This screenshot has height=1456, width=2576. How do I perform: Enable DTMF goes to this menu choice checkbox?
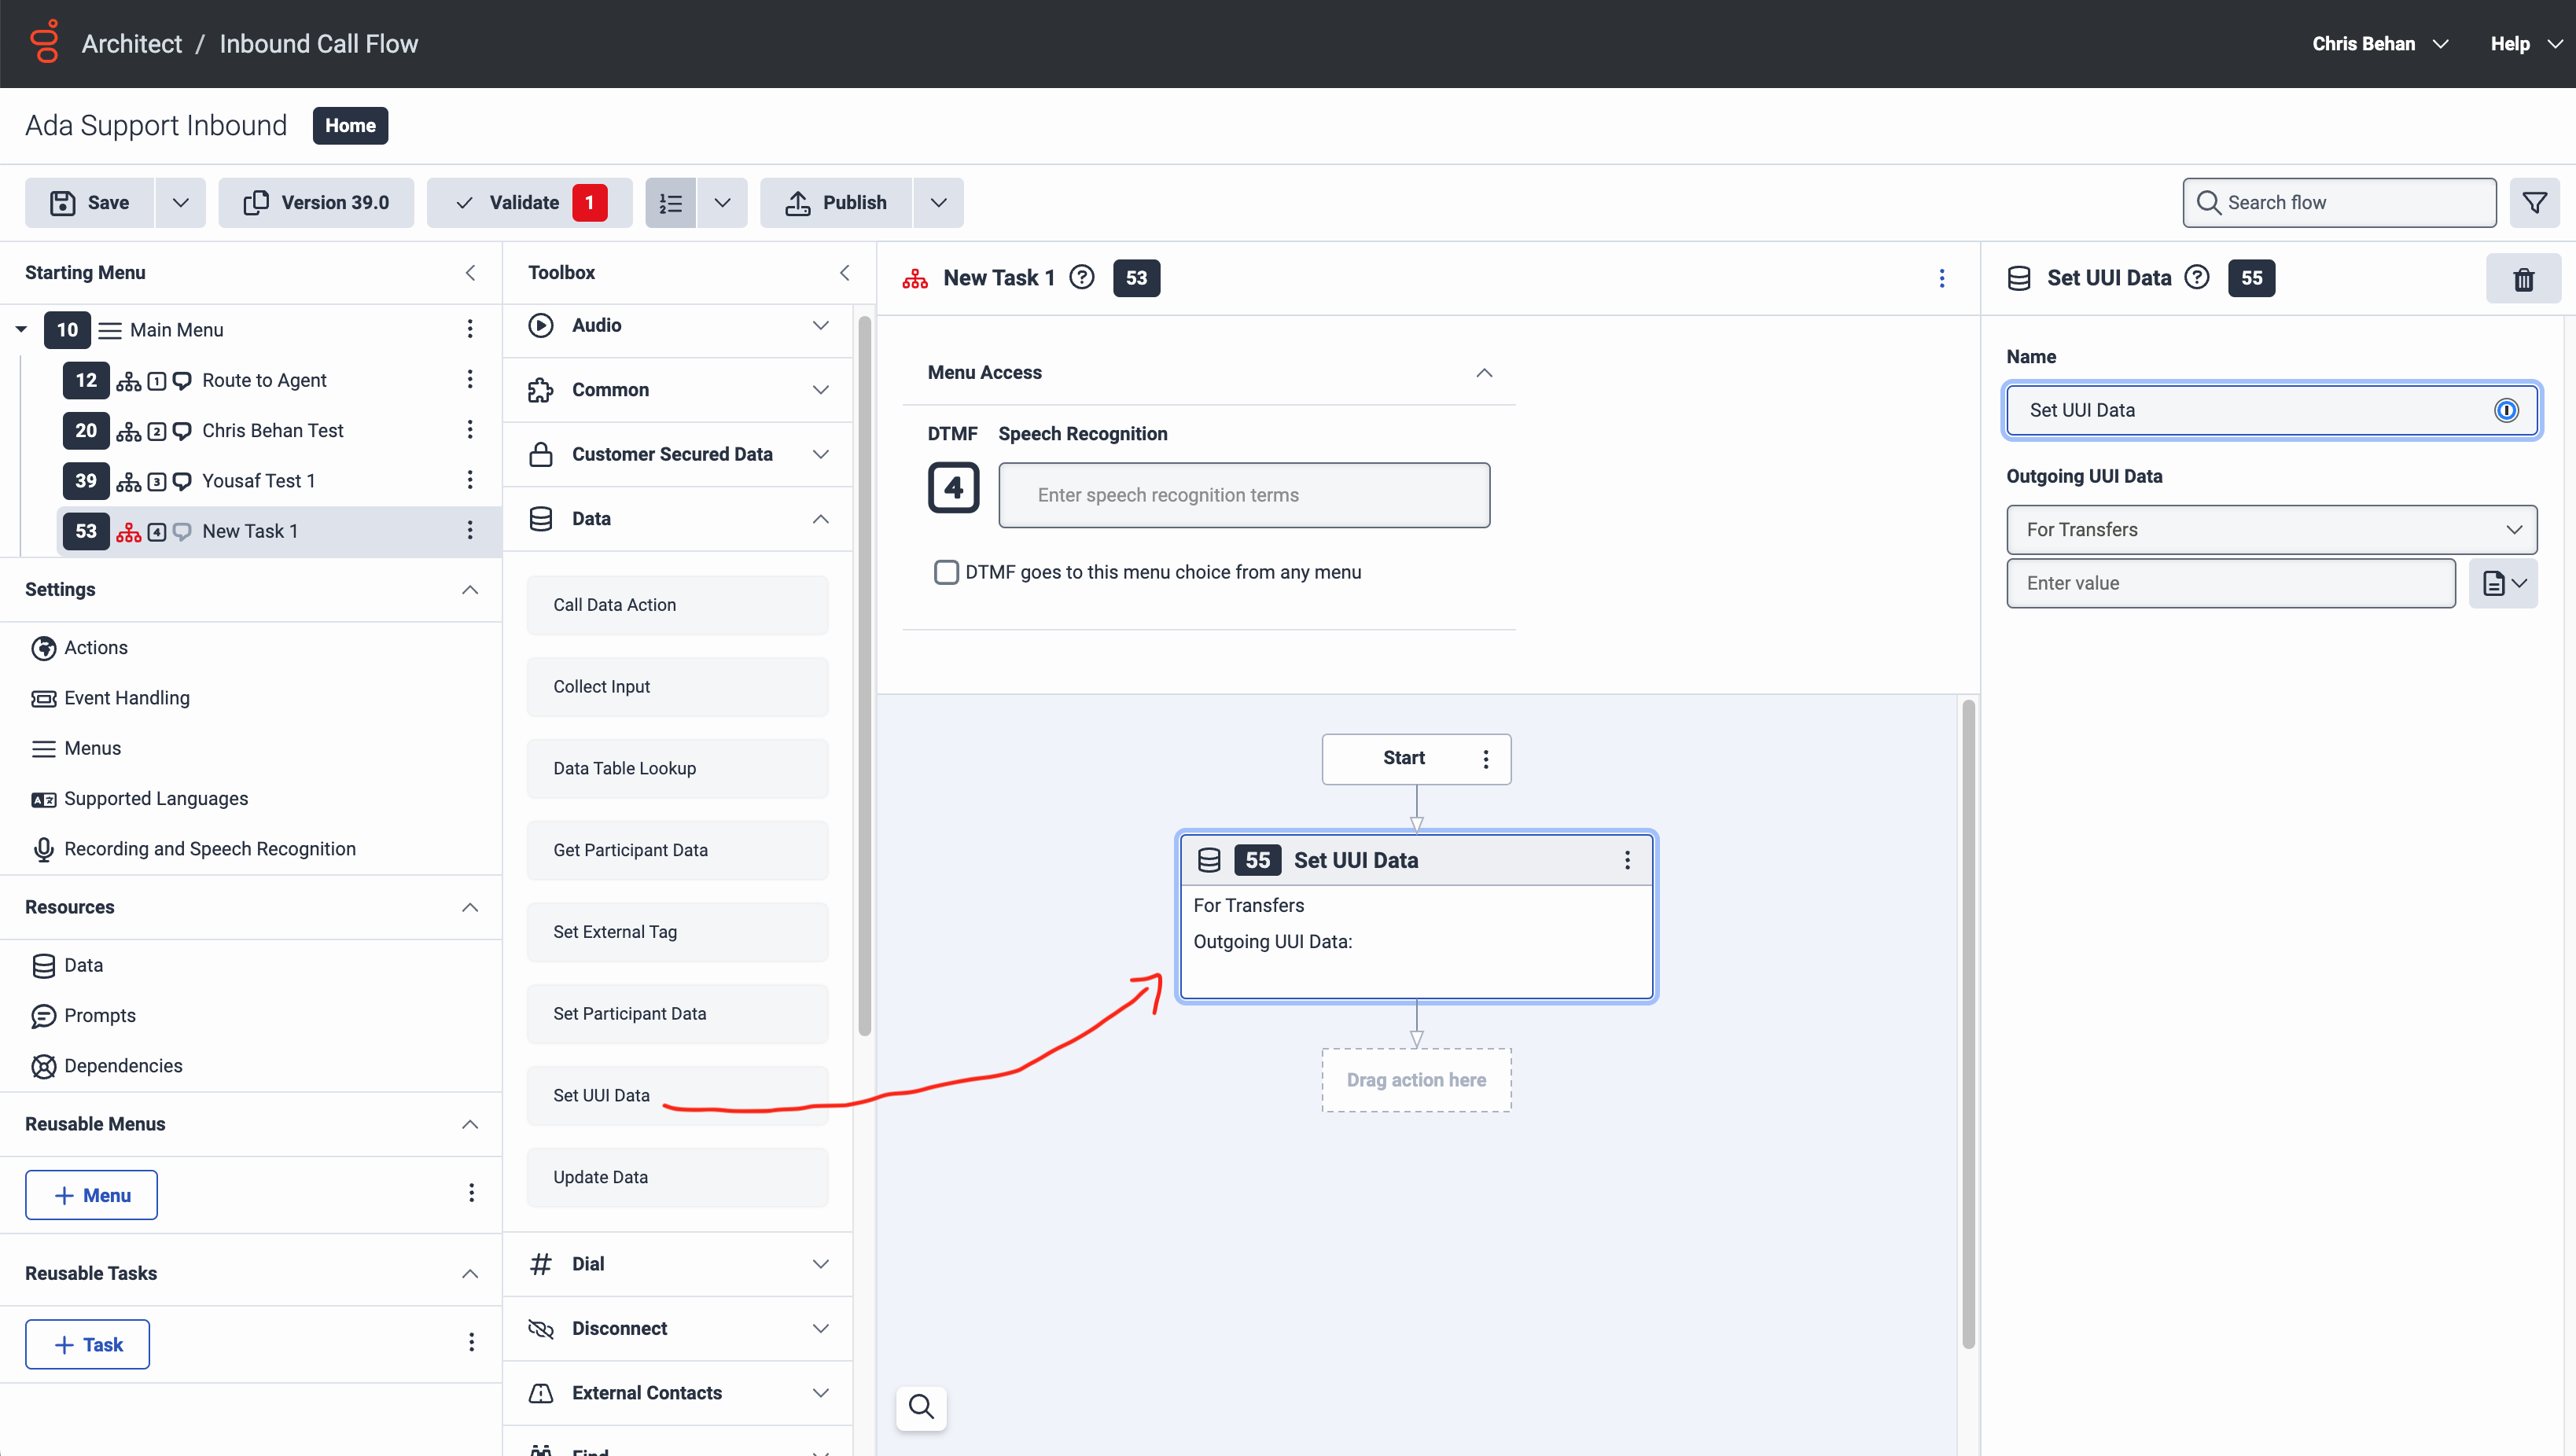coord(946,572)
